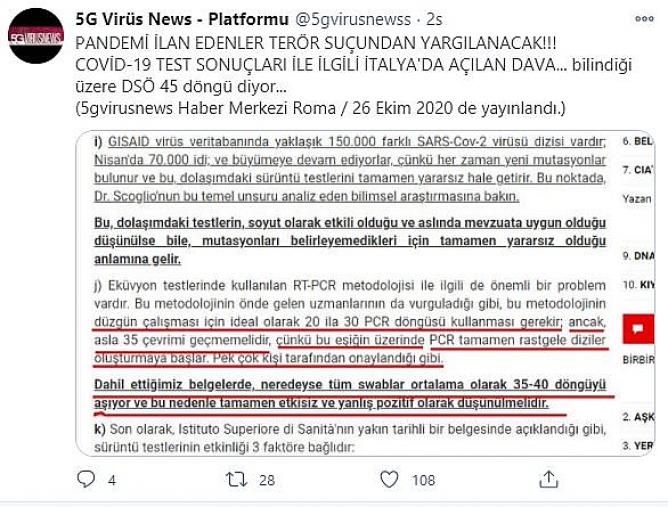The image size is (668, 507).
Task: Click the bold 'Dahil ettiğimiz belgelerde' underlined text
Action: point(350,394)
